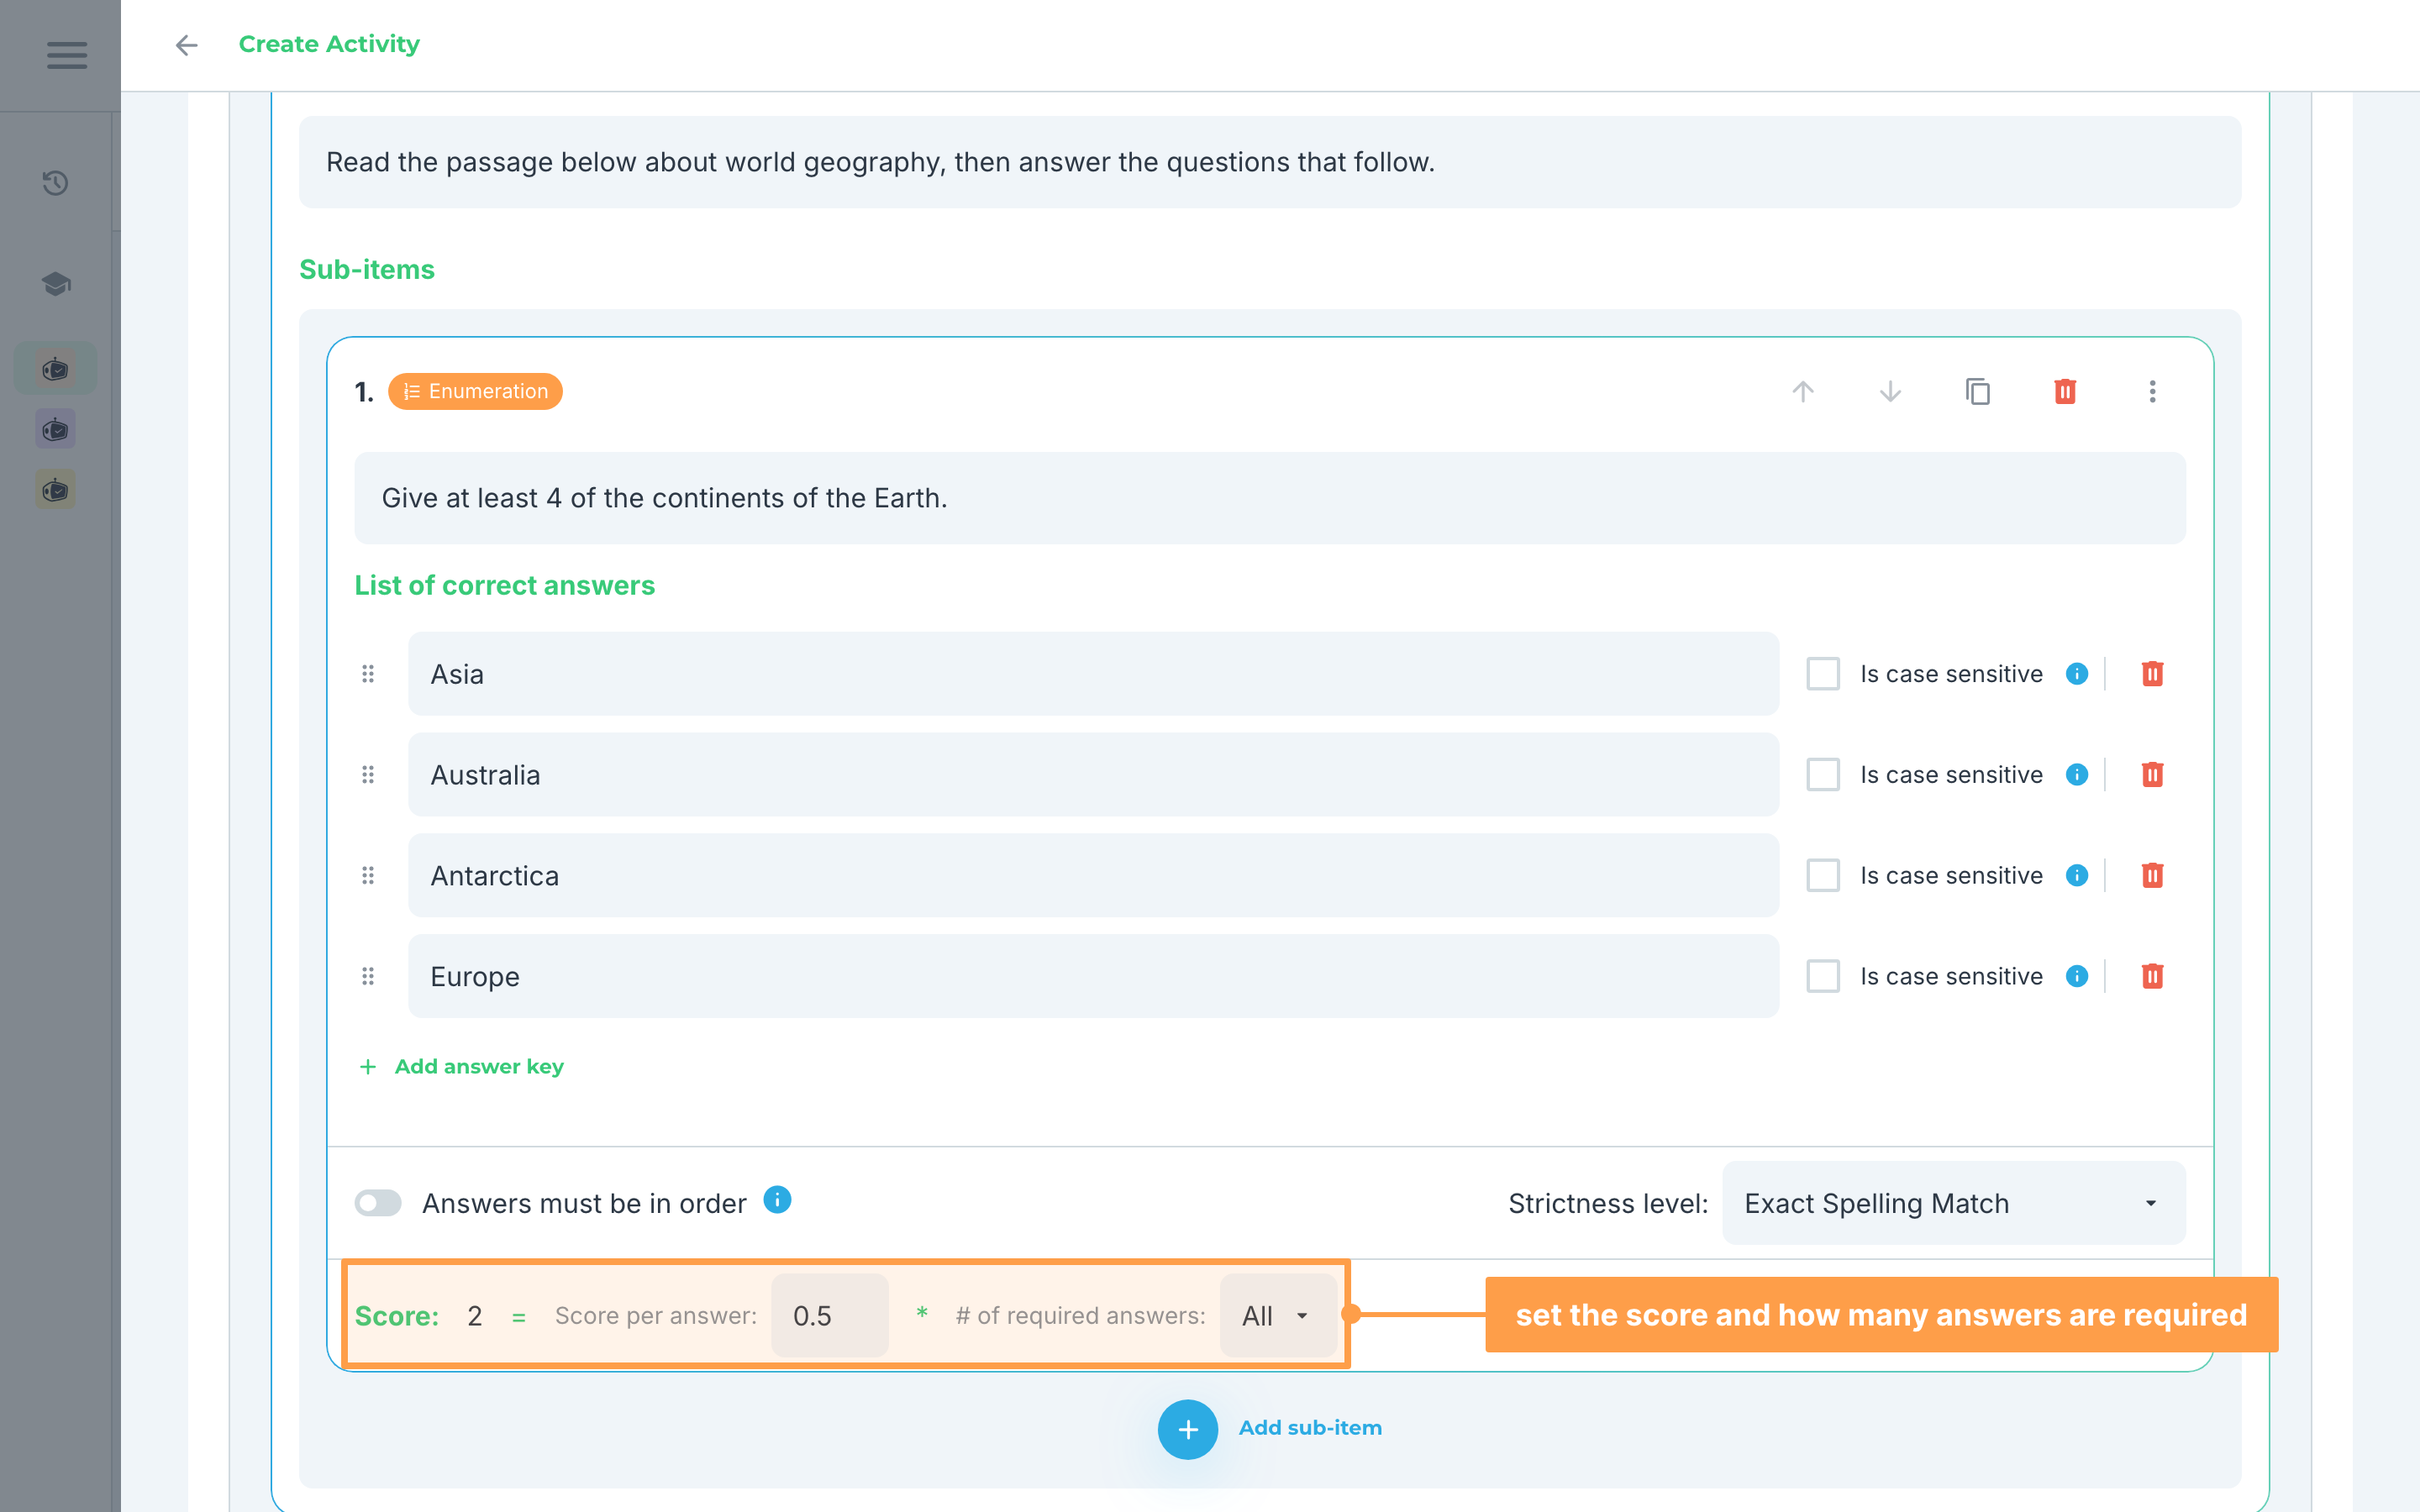
Task: Toggle Answers must be in order
Action: coord(378,1203)
